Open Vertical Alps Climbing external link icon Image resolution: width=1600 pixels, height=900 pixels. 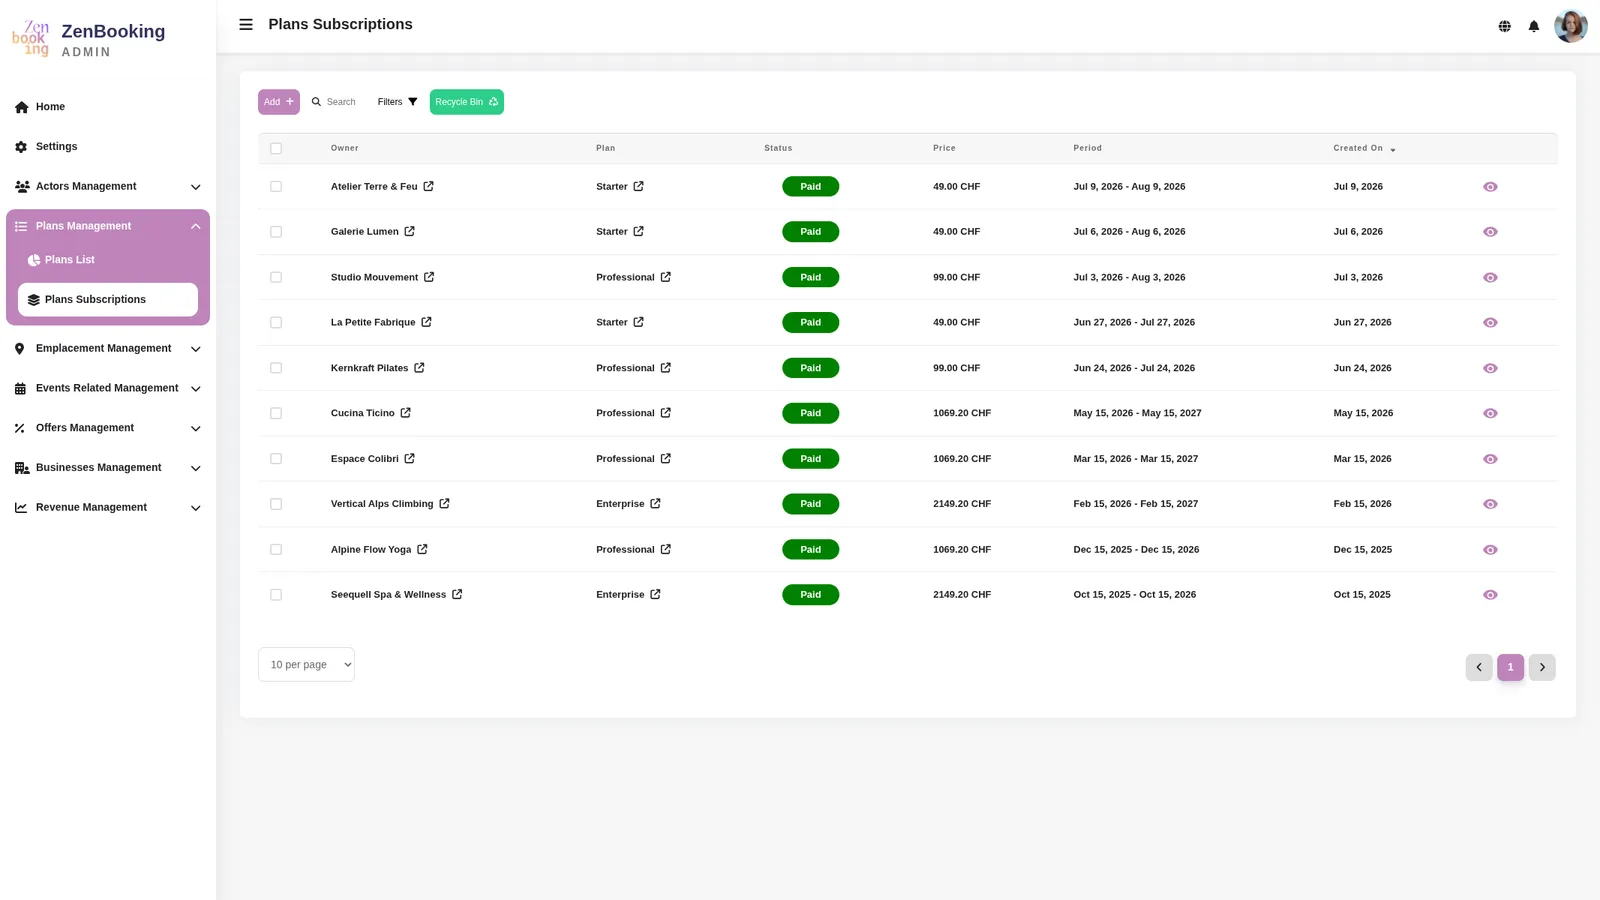click(444, 504)
